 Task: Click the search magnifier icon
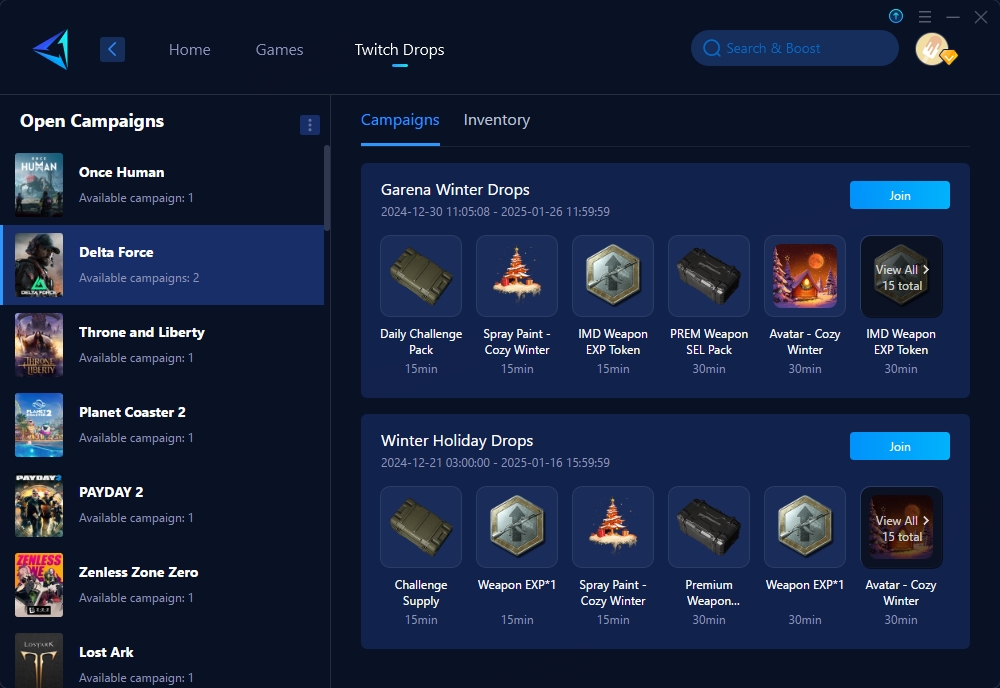711,48
